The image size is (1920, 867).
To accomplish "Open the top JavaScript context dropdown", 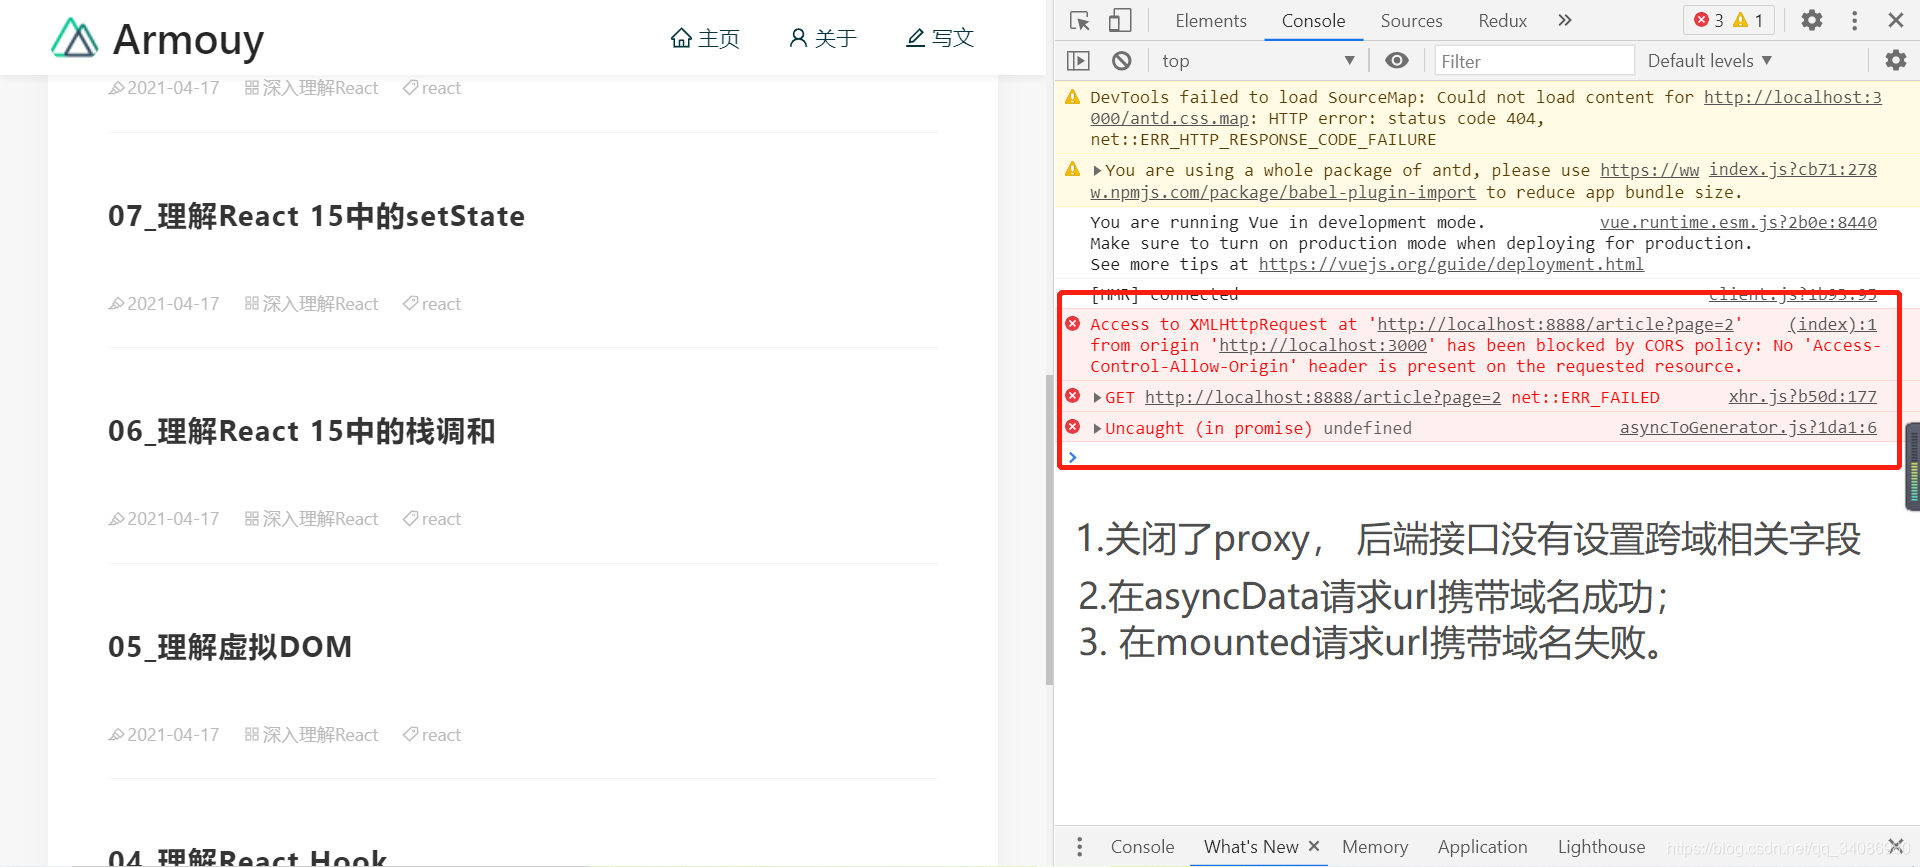I will [1258, 61].
